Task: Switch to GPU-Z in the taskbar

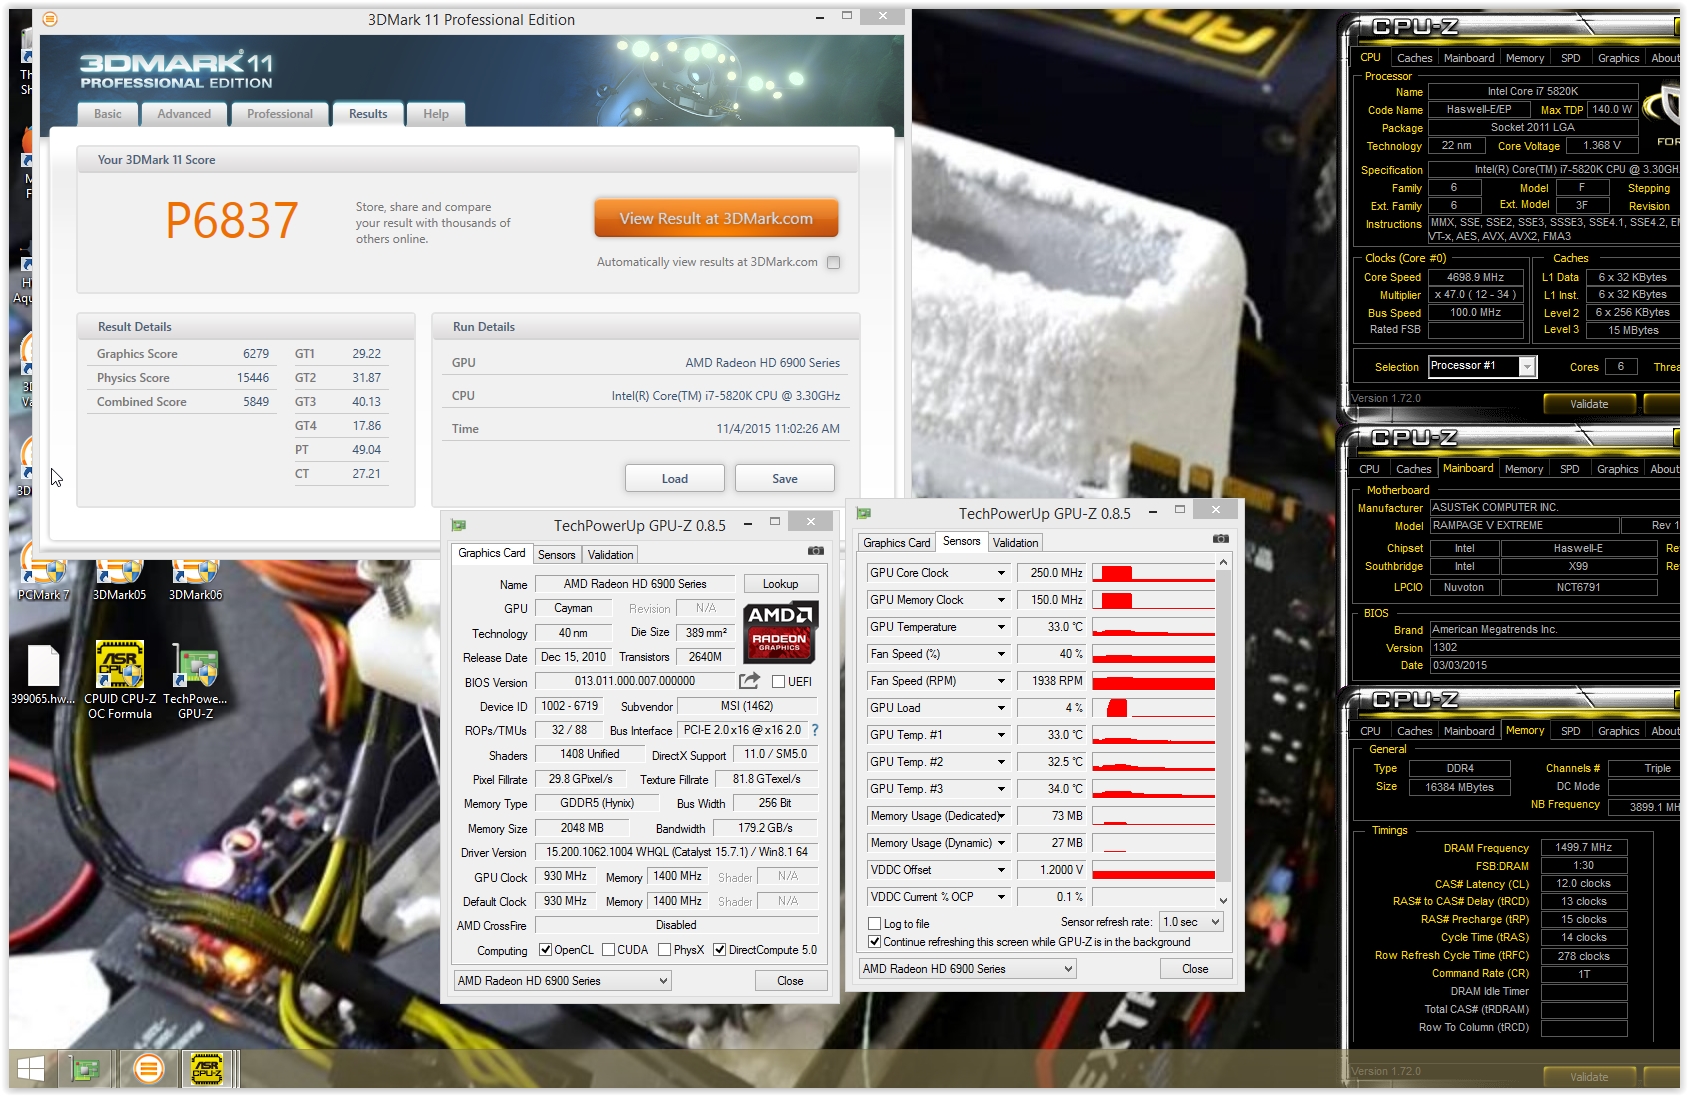Action: point(86,1069)
